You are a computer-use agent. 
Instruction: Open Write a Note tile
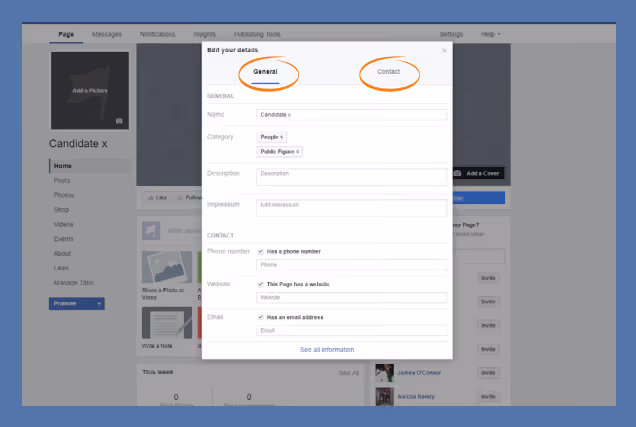(x=167, y=328)
